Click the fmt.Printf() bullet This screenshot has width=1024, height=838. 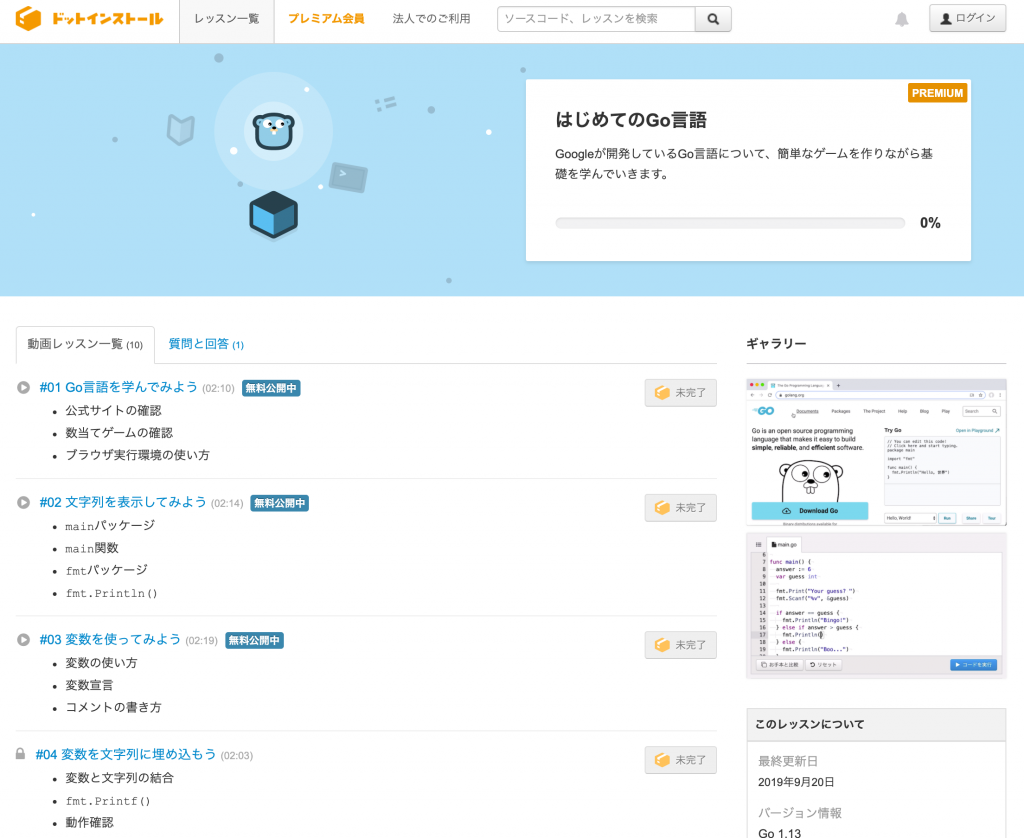[x=108, y=801]
